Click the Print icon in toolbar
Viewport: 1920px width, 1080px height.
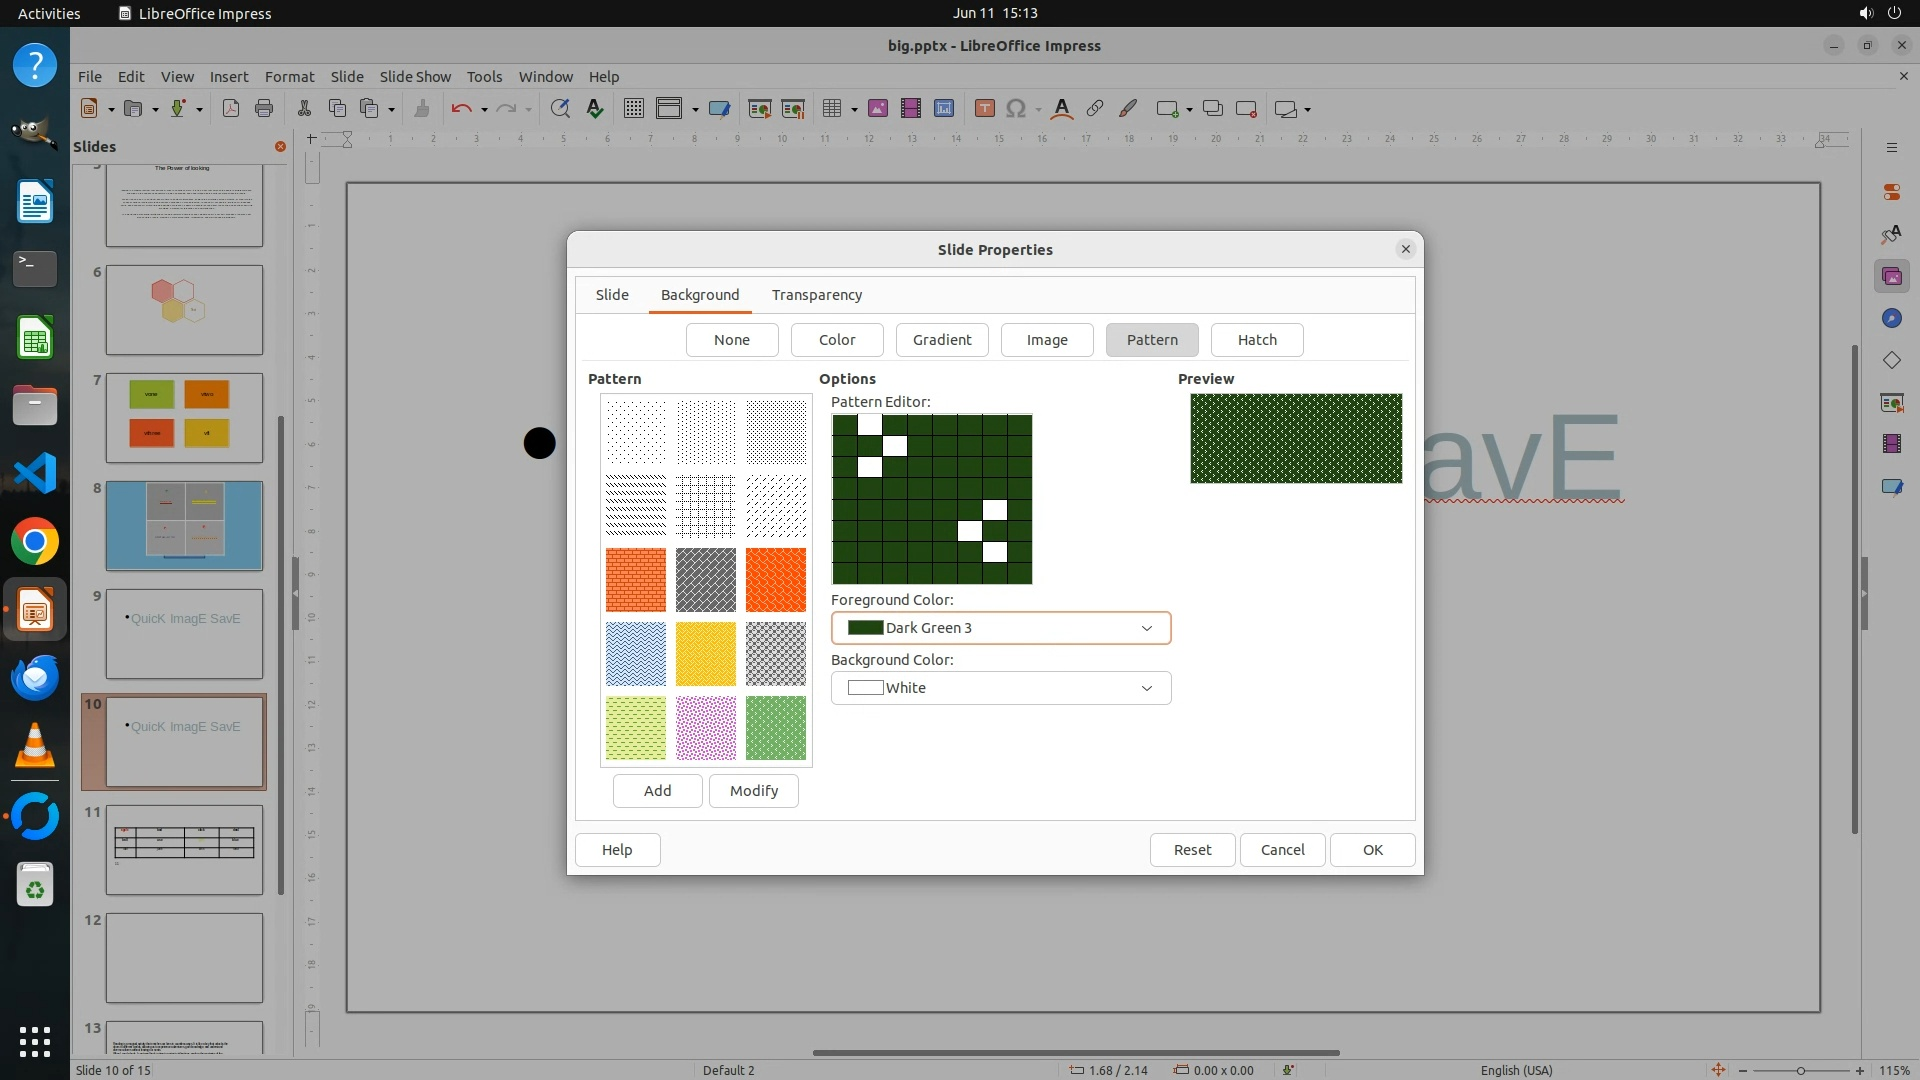264,109
